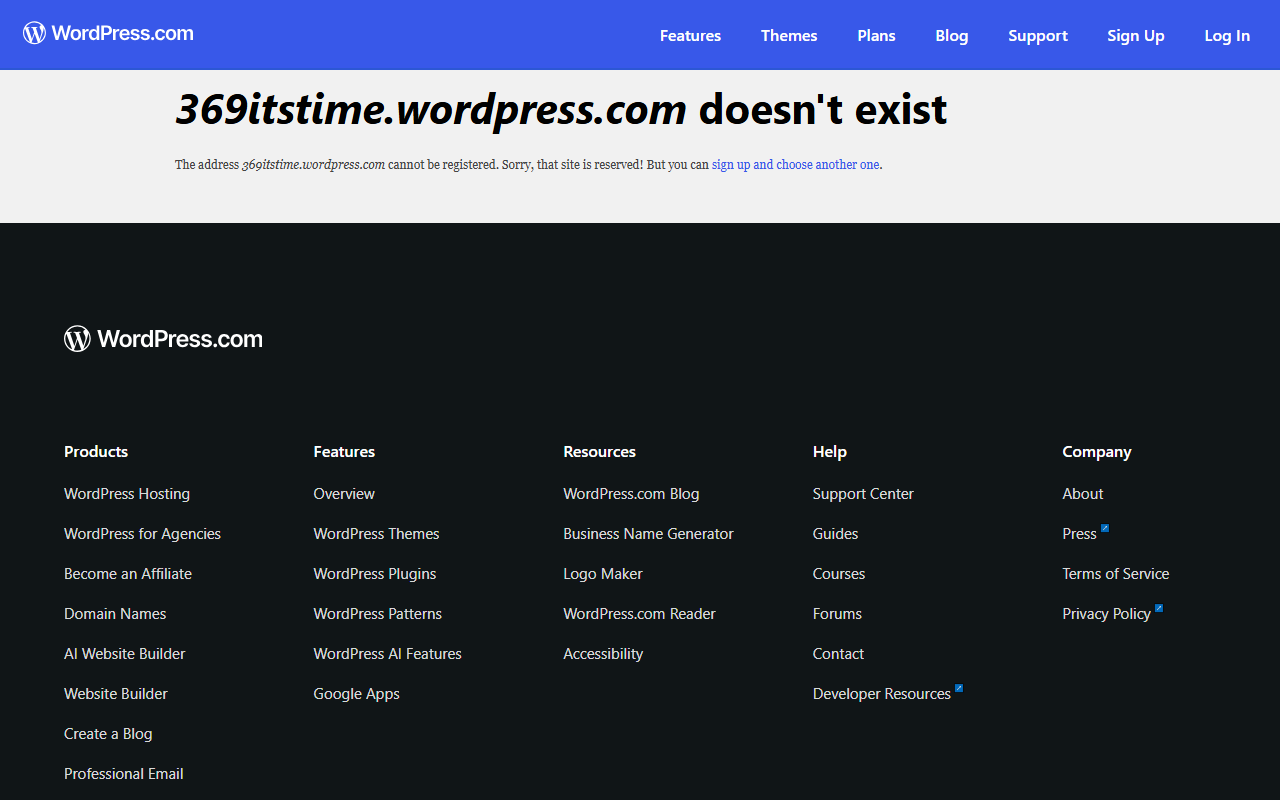Screen dimensions: 1280x800
Task: Open Blog in the top navigation
Action: [x=952, y=35]
